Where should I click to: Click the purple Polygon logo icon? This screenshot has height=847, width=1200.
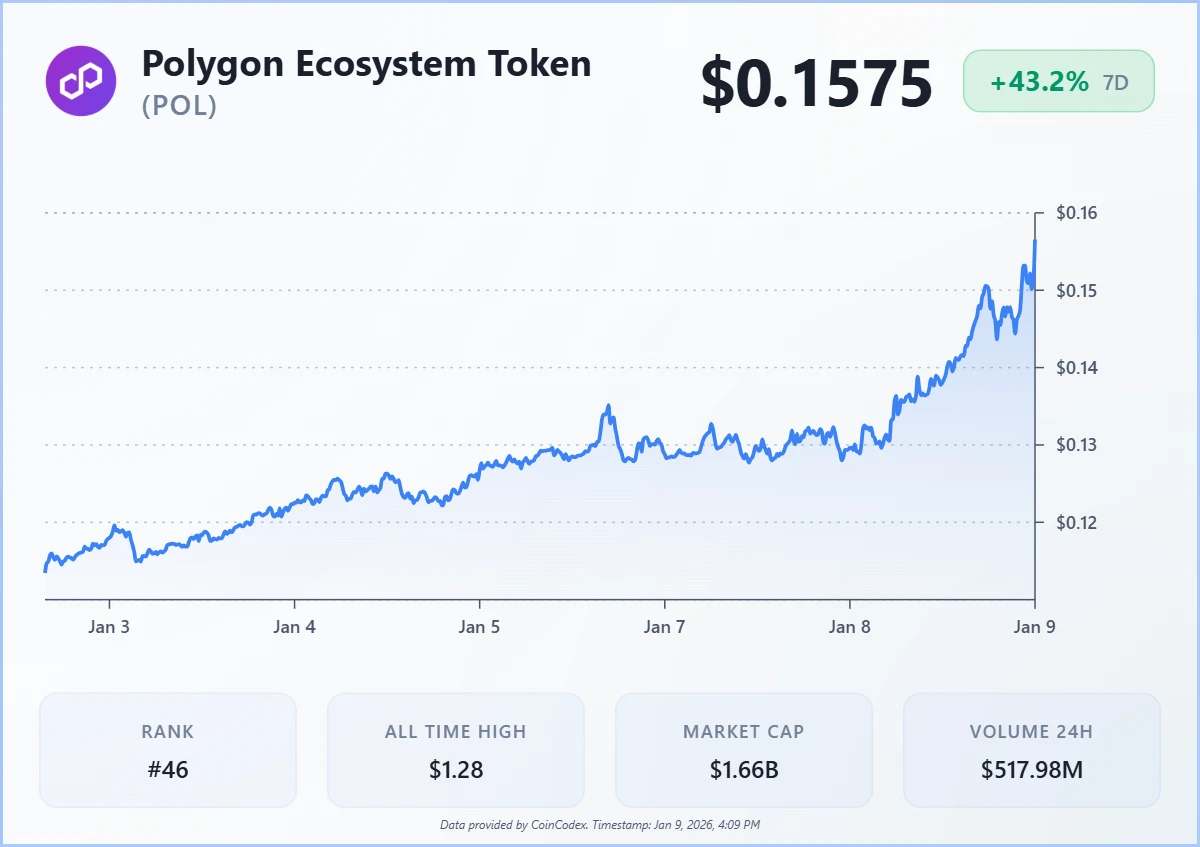81,81
